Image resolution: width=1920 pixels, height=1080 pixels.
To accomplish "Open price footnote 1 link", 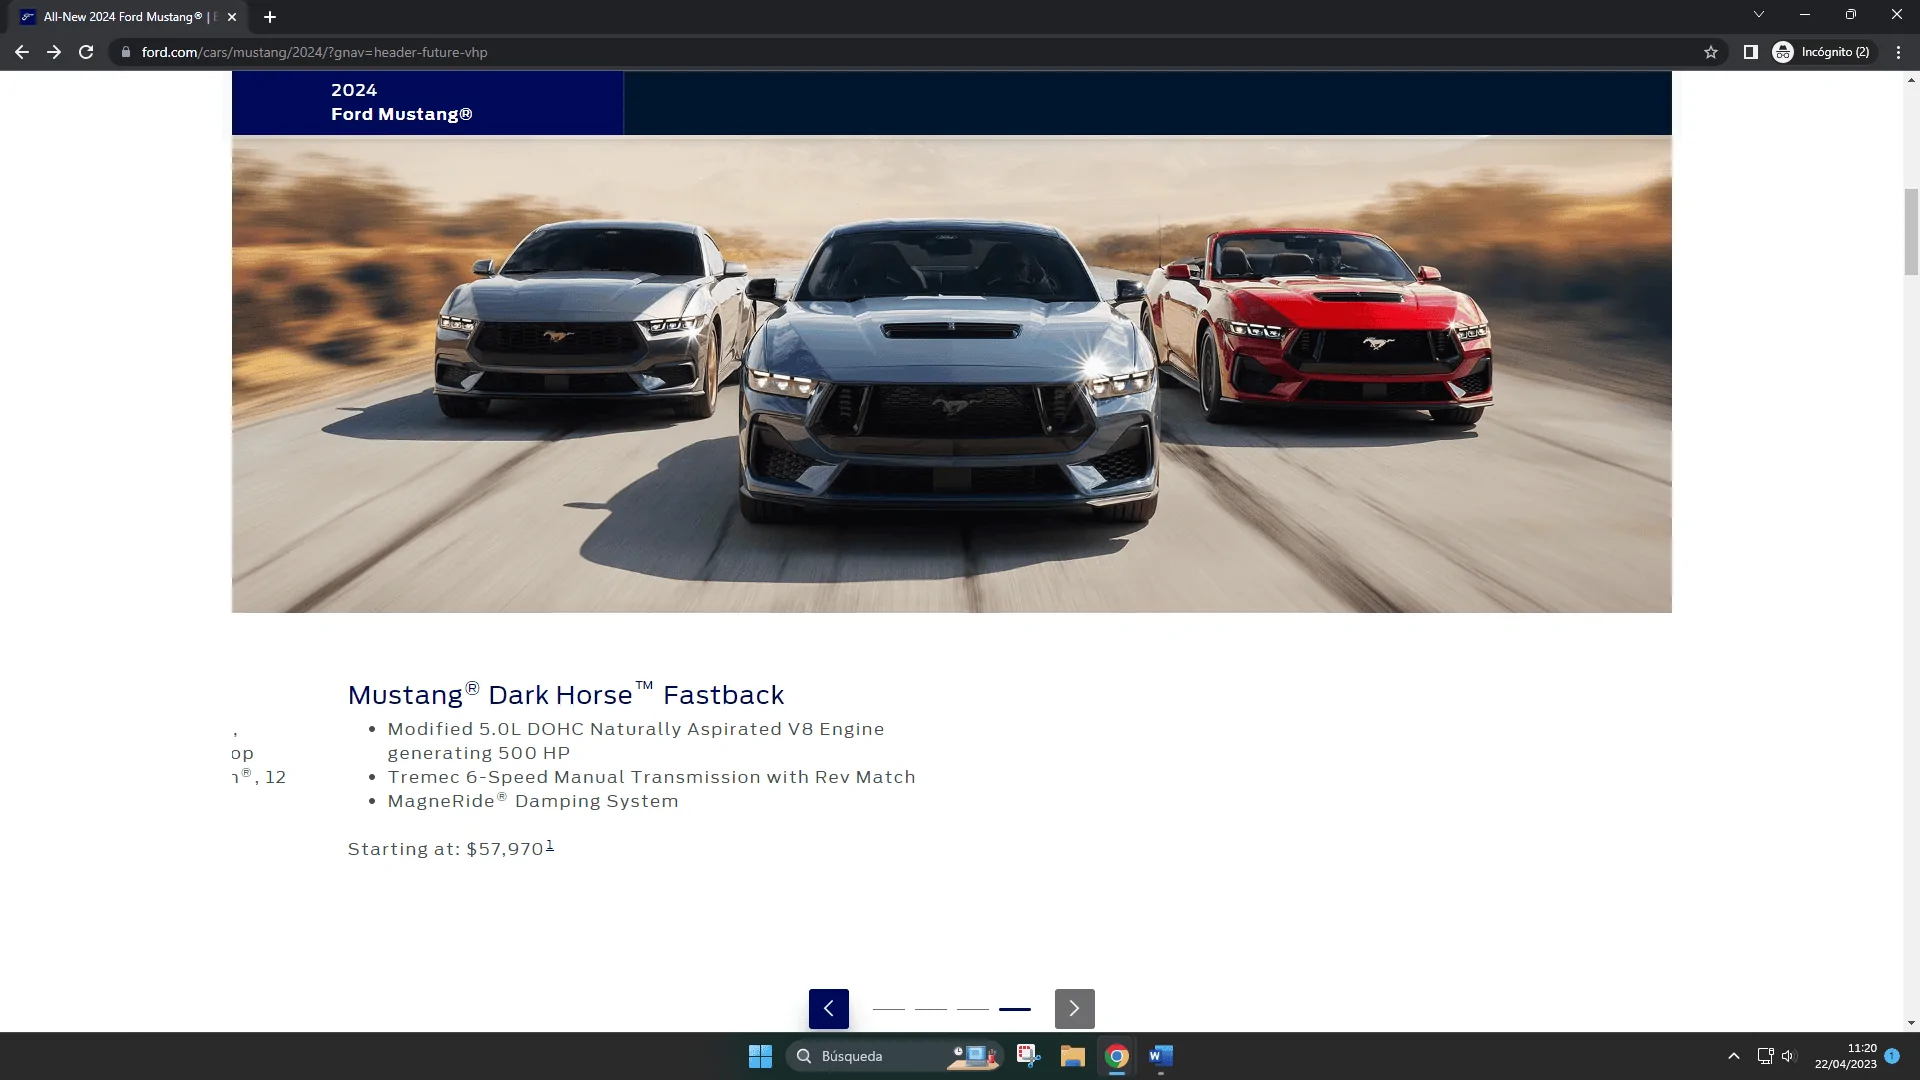I will click(x=549, y=846).
